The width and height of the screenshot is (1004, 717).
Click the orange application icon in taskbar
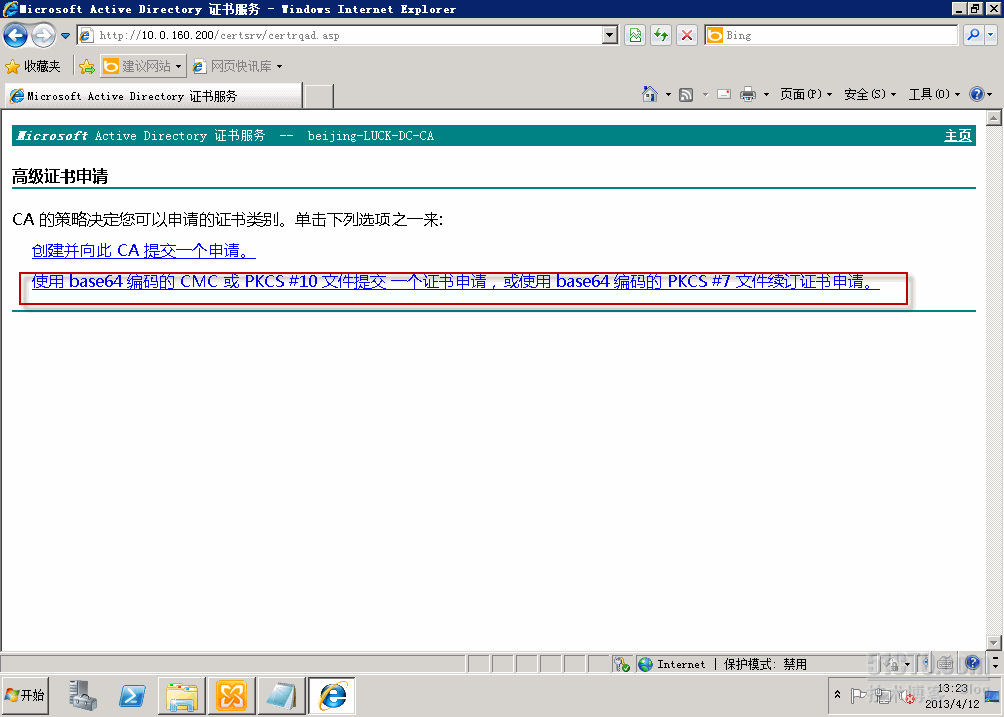point(231,696)
